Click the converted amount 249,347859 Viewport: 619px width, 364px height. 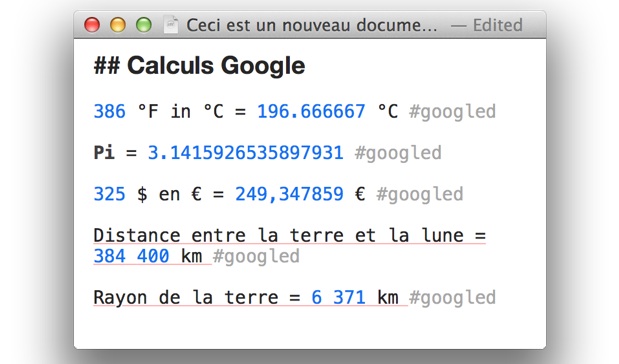[x=289, y=194]
